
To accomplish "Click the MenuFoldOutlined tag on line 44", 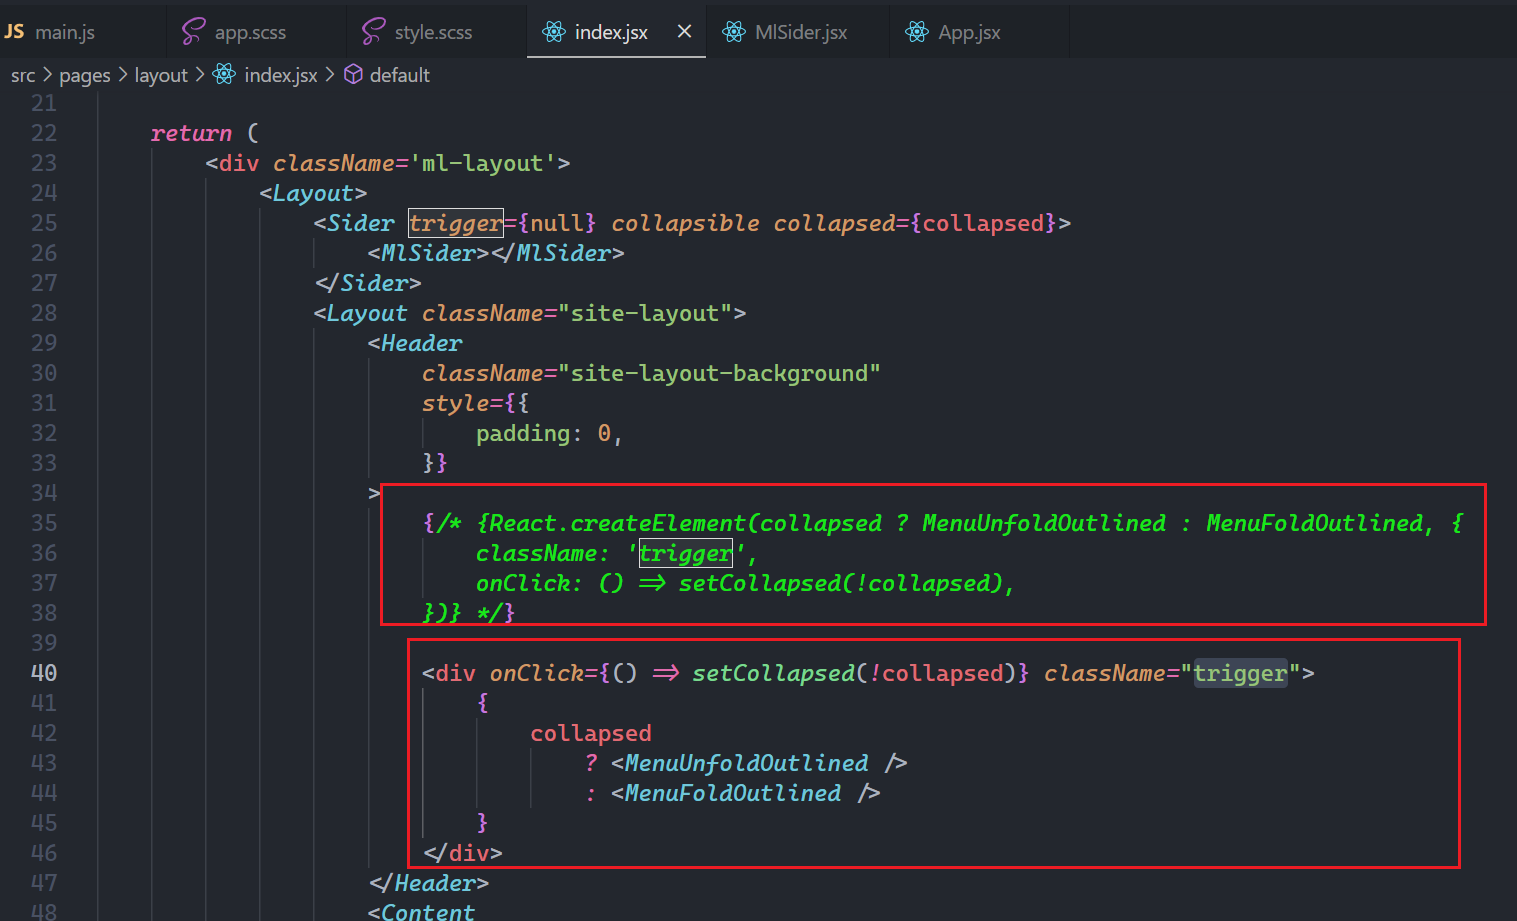I will pos(746,793).
